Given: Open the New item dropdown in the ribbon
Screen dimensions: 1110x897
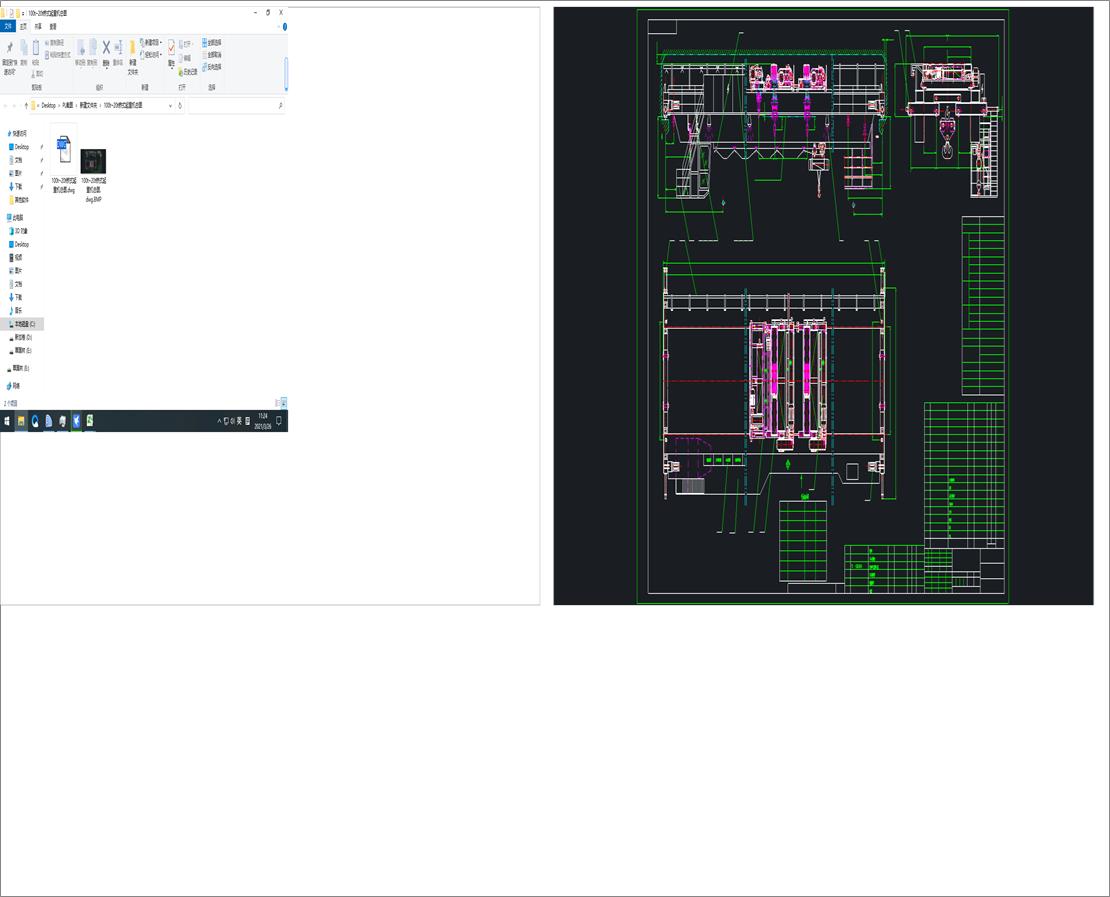Looking at the screenshot, I should [x=151, y=43].
